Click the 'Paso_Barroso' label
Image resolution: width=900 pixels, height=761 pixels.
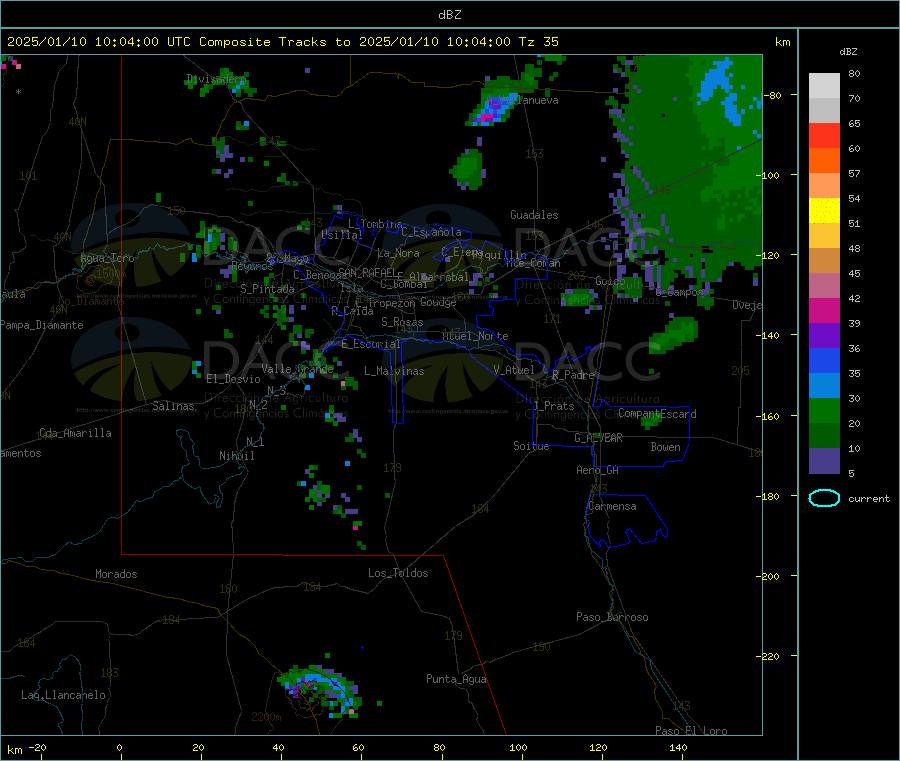(x=612, y=617)
